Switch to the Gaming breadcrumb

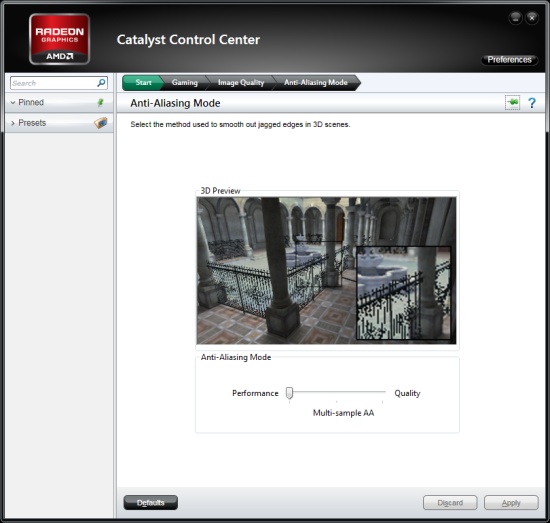pos(185,83)
